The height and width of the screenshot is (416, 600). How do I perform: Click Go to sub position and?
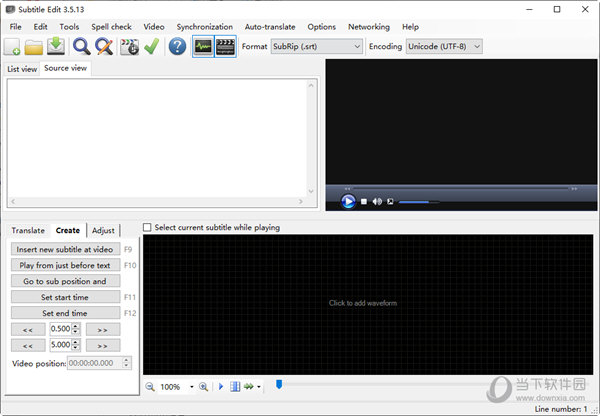pyautogui.click(x=65, y=281)
